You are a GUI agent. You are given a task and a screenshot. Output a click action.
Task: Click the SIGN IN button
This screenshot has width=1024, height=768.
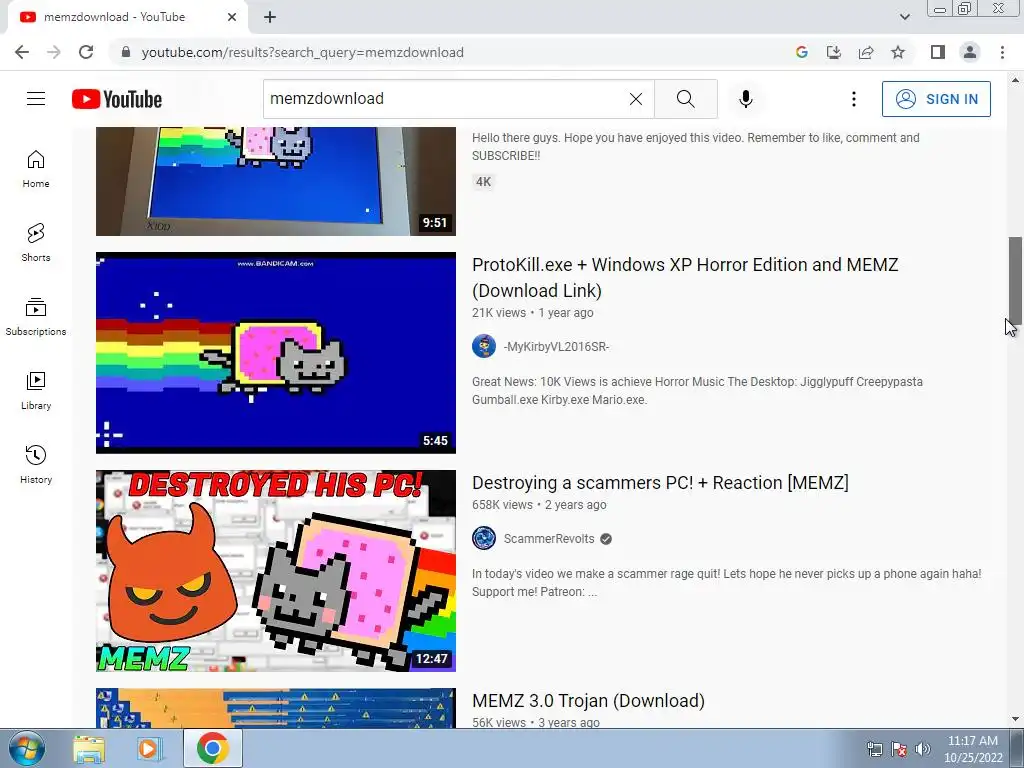[936, 99]
